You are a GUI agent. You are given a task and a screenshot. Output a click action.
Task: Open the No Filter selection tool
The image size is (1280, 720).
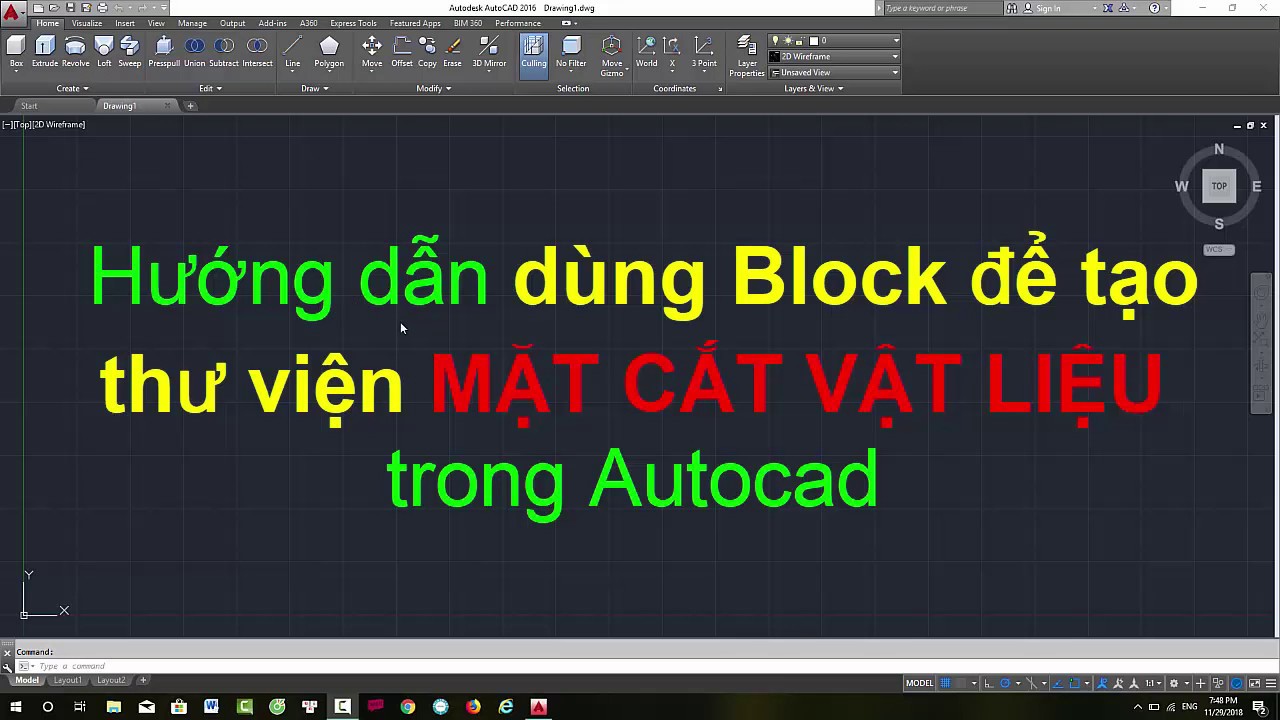pyautogui.click(x=571, y=51)
